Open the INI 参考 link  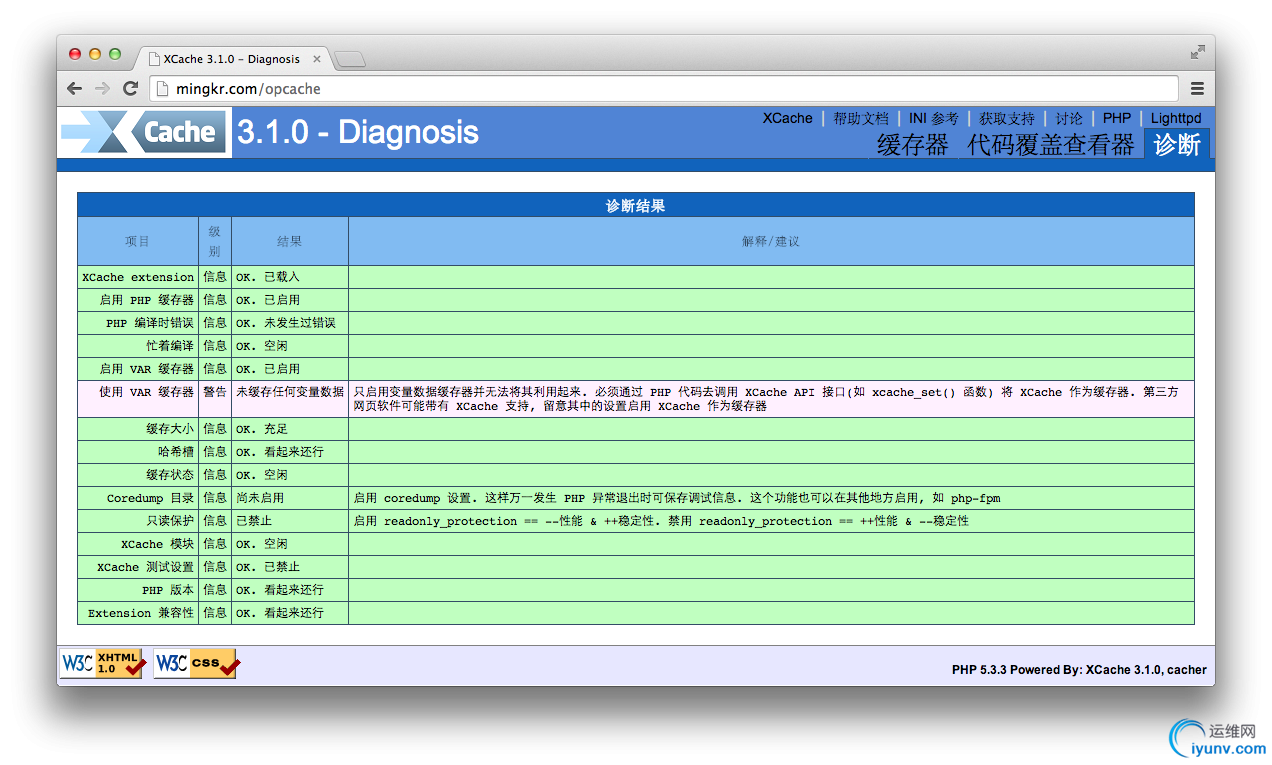coord(934,118)
